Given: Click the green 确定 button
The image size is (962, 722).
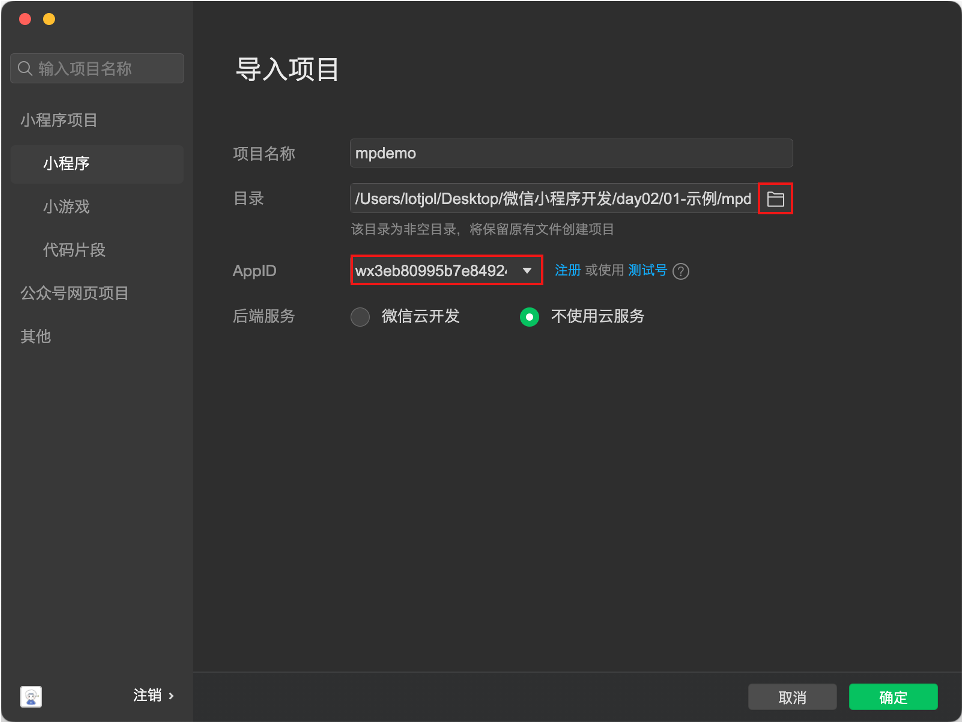Looking at the screenshot, I should coord(893,697).
